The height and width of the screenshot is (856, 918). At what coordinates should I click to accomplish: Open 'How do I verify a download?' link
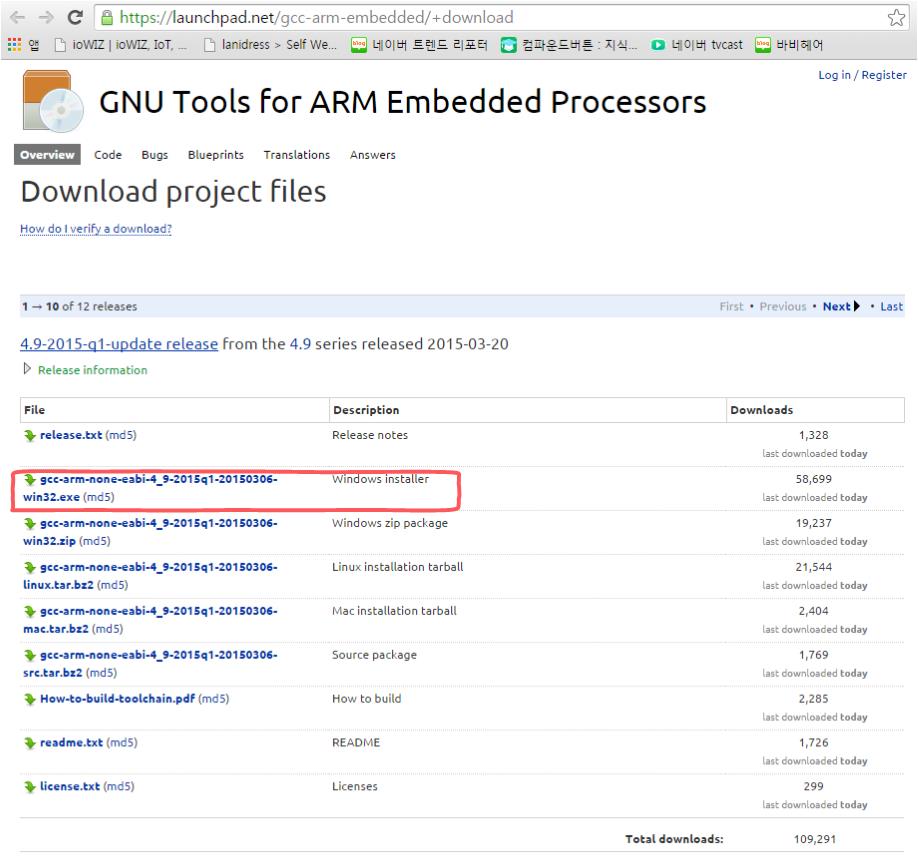tap(96, 229)
